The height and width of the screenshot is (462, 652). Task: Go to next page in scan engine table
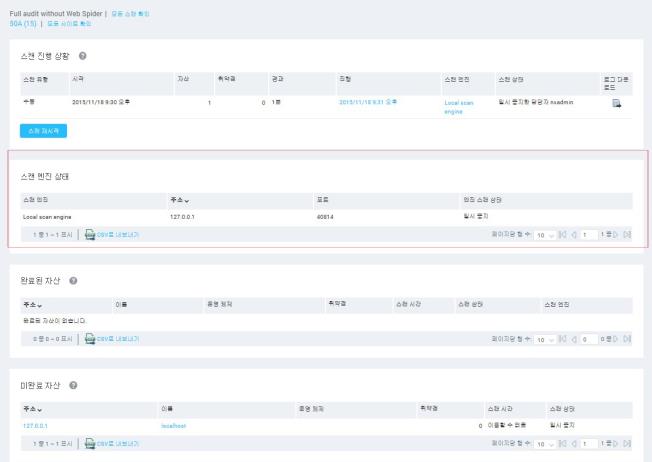616,234
